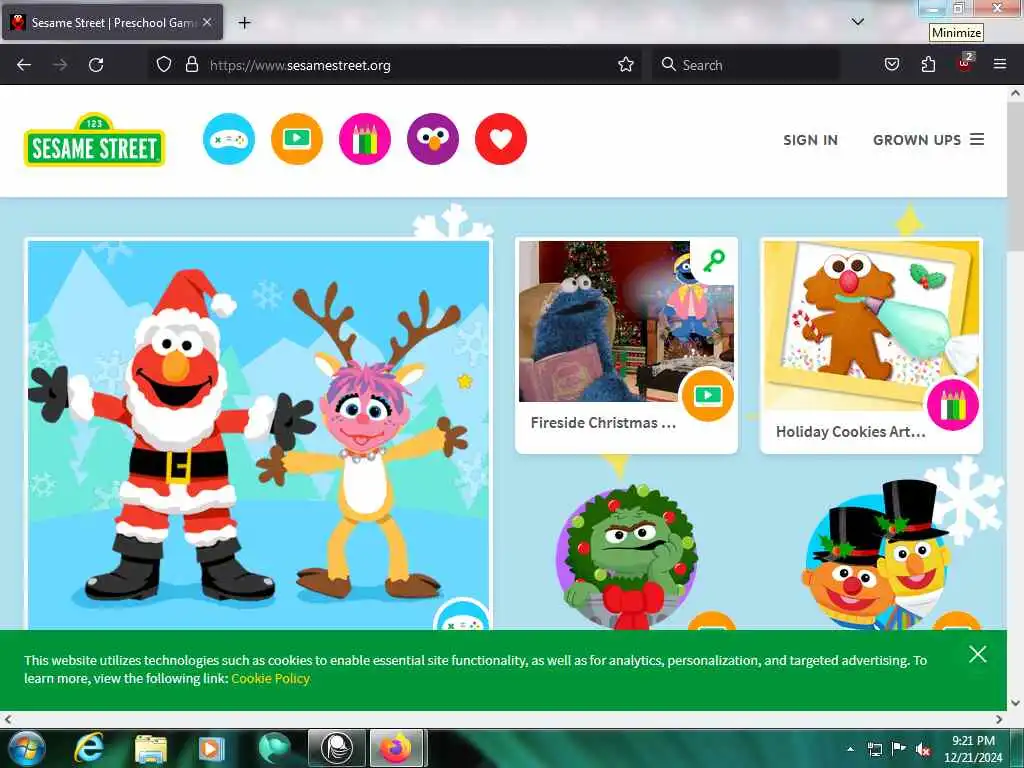This screenshot has height=768, width=1024.
Task: Launch Internet Explorer from taskbar
Action: click(88, 748)
